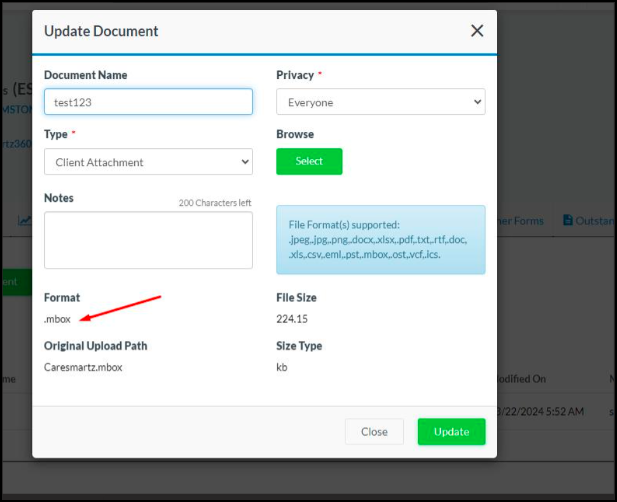Click the kb size type value
This screenshot has height=502, width=617.
[x=282, y=367]
